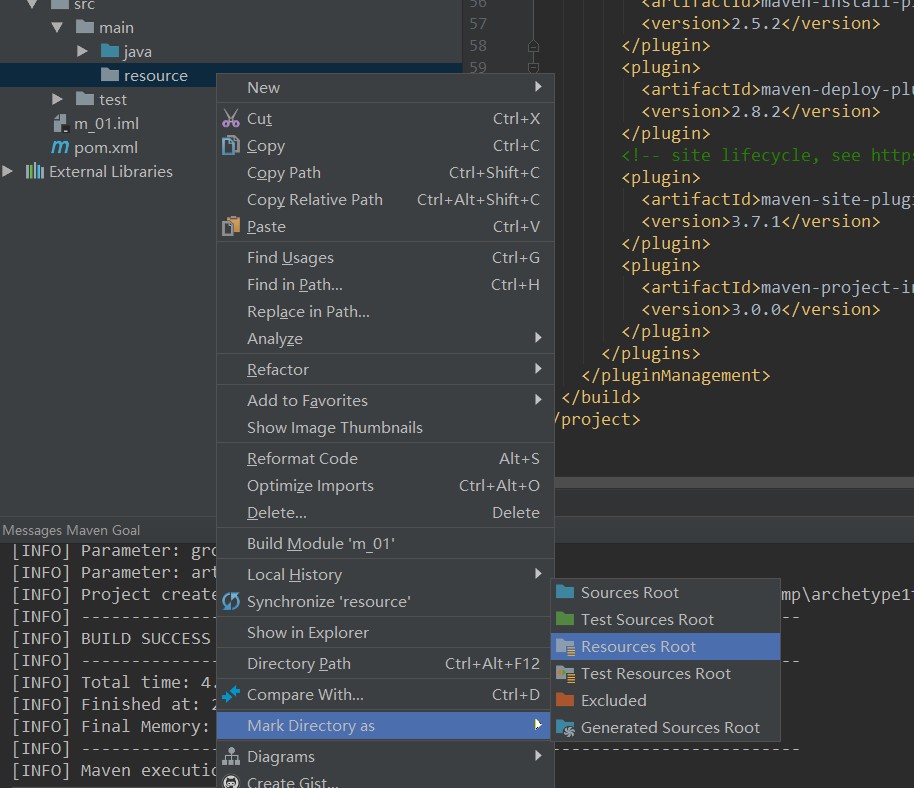Click fold marker beside line 58

coord(533,46)
